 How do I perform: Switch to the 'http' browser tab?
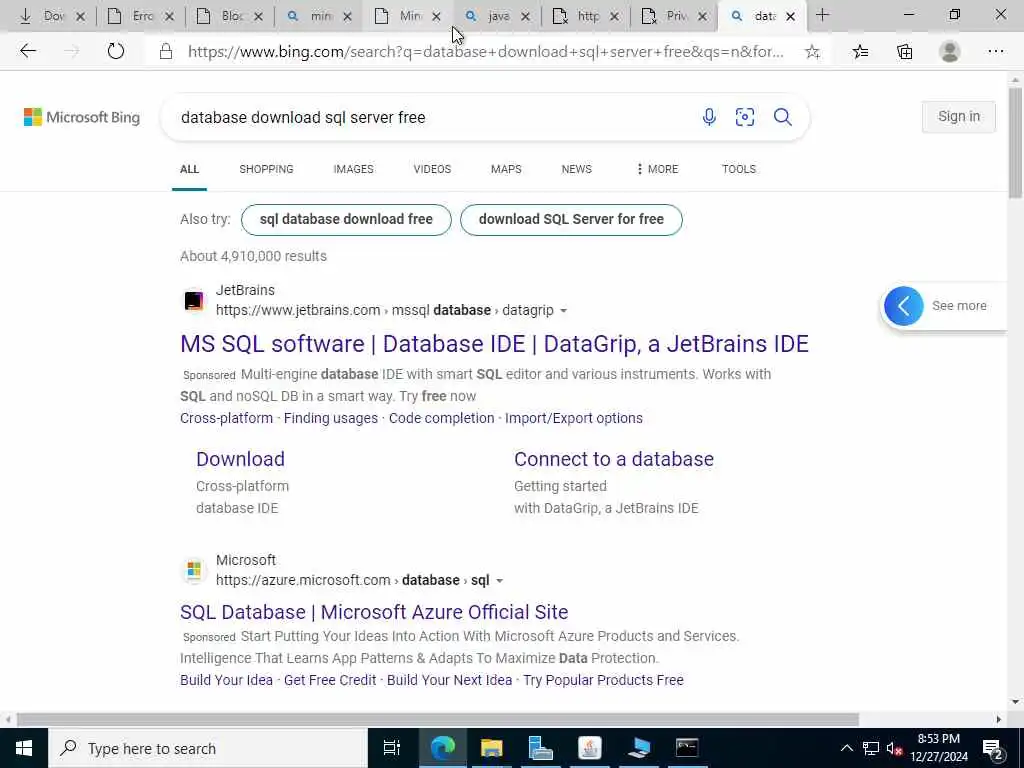[x=586, y=16]
